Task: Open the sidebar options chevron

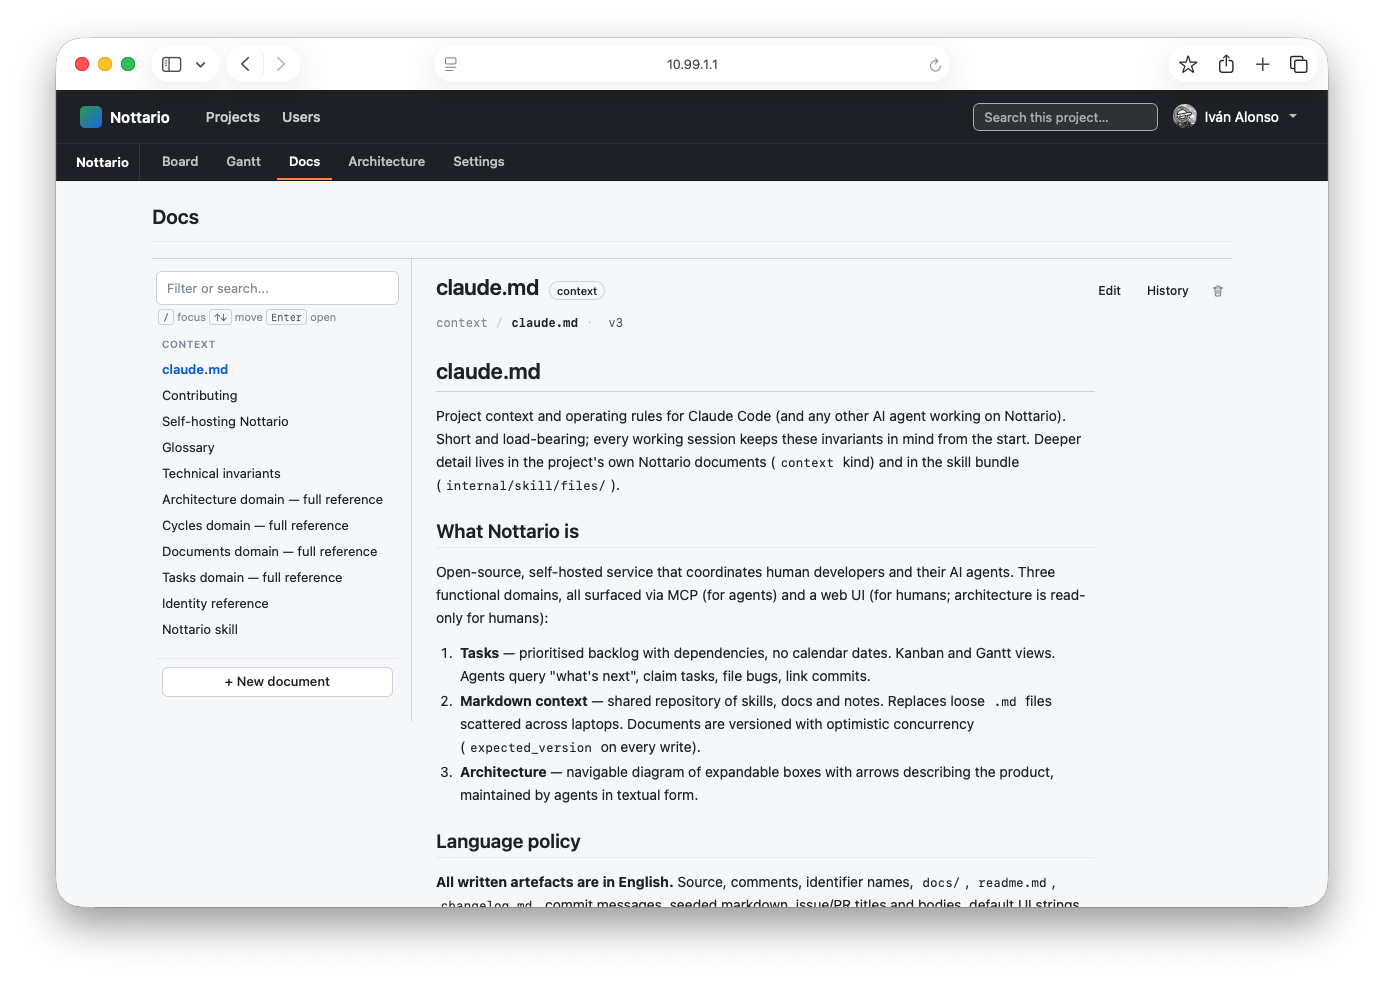Action: click(x=200, y=64)
